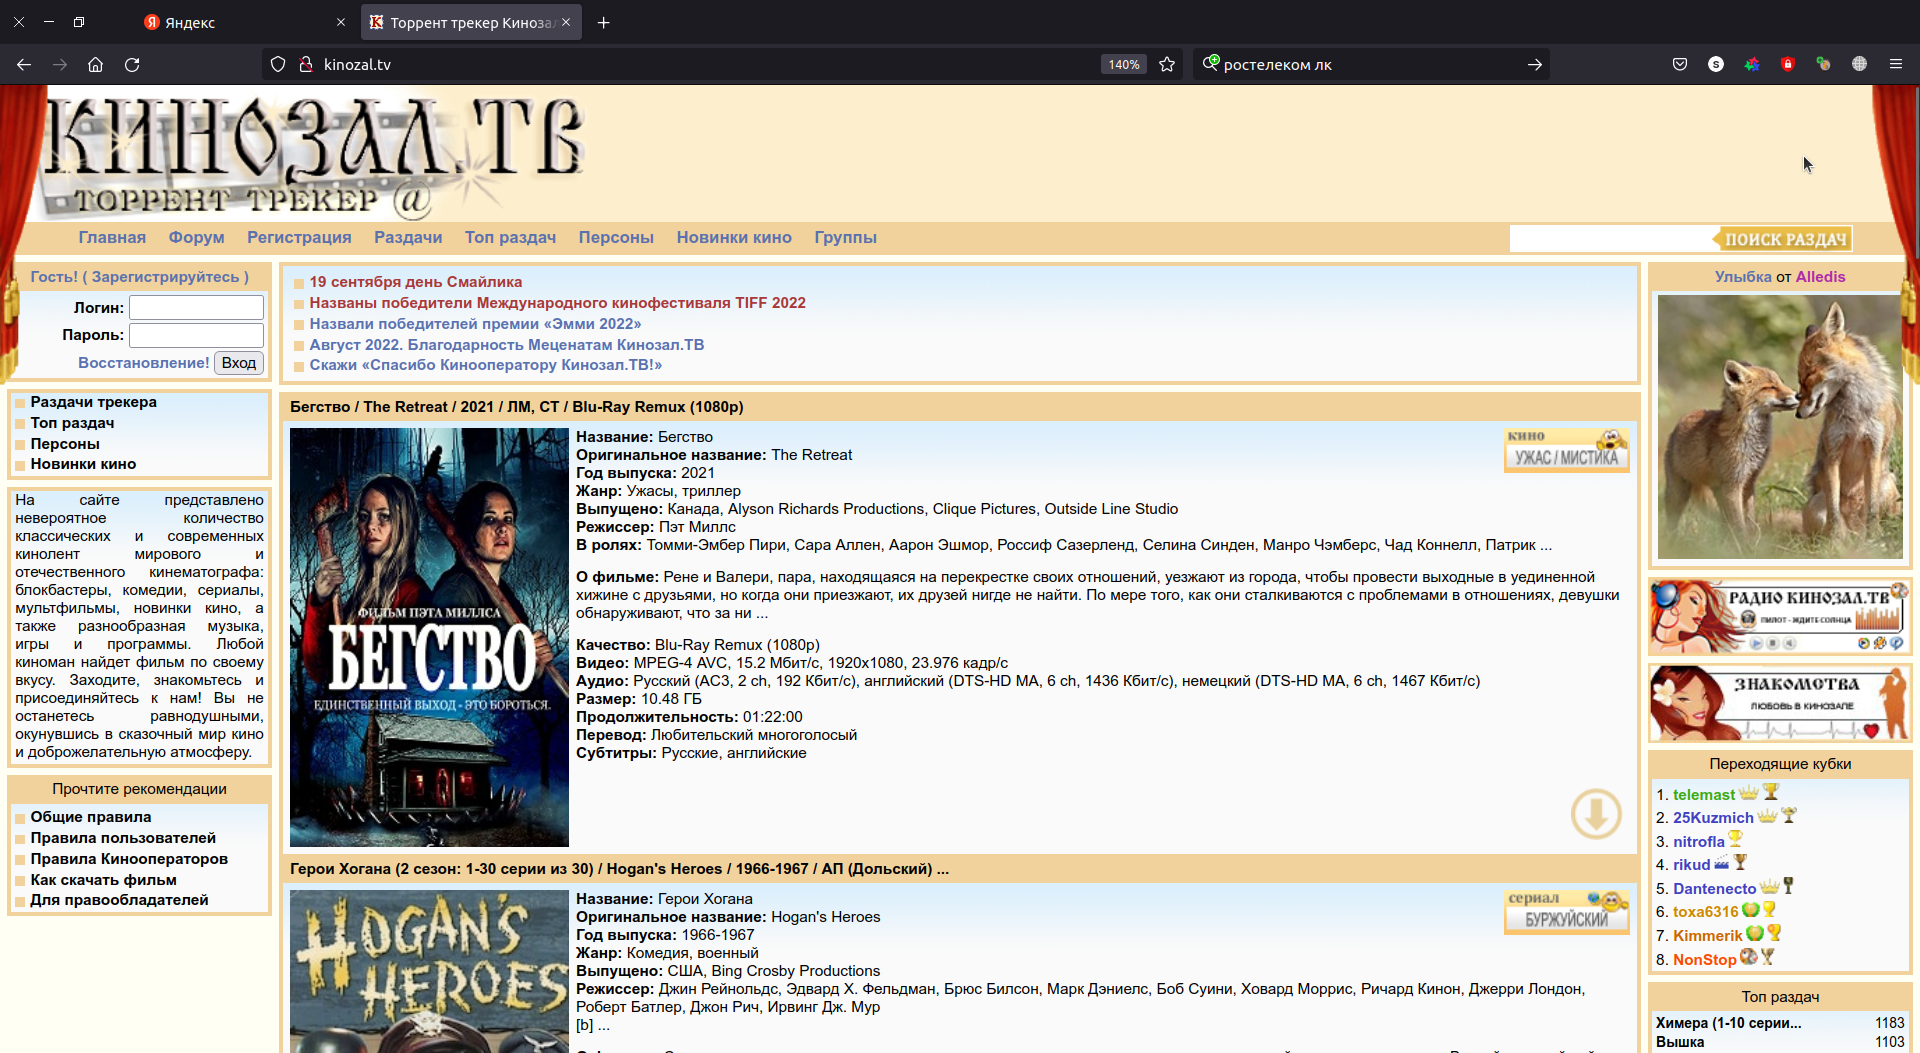Open Август 2022 Благодарность Меценатам link
This screenshot has width=1920, height=1053.
pyautogui.click(x=507, y=345)
